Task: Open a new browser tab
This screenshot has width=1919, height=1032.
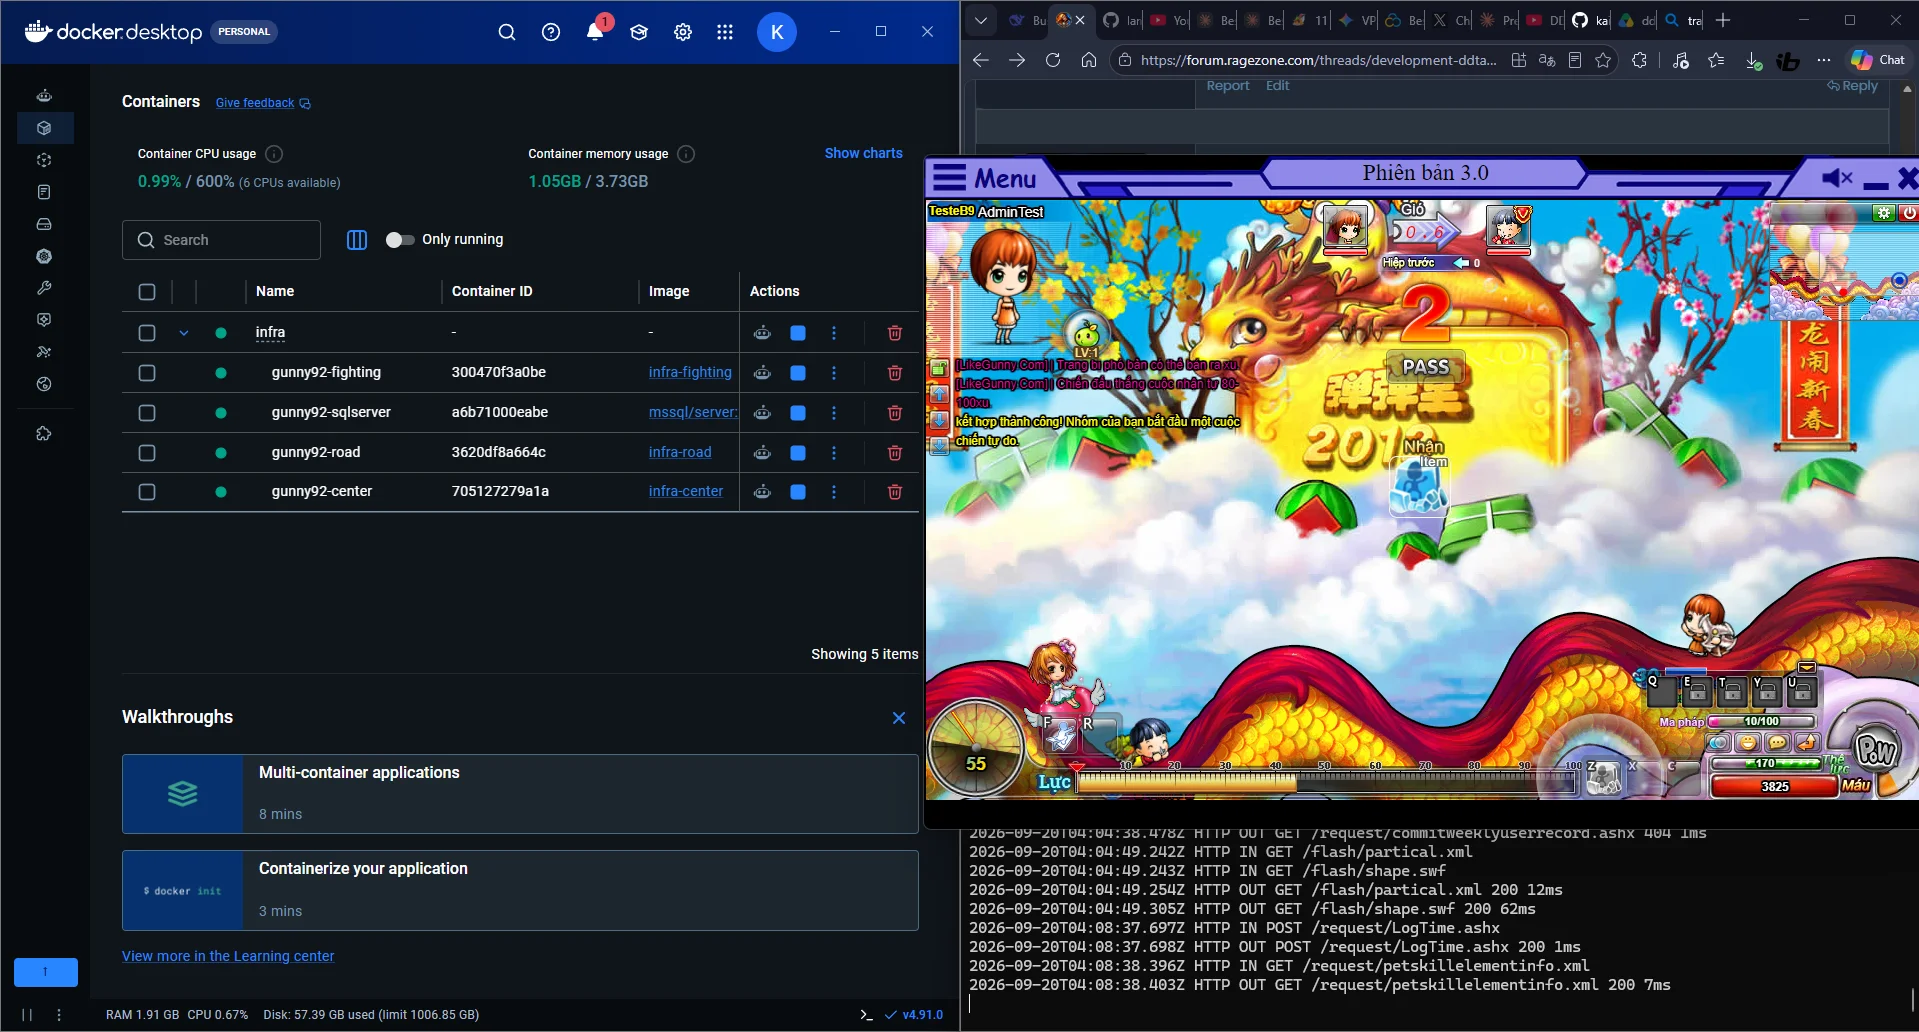Action: click(1722, 20)
